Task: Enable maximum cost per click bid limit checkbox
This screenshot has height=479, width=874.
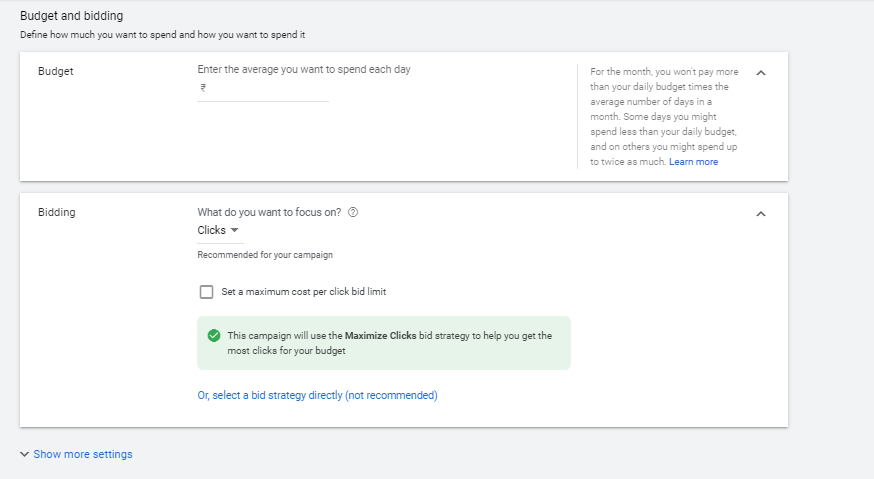Action: point(207,292)
